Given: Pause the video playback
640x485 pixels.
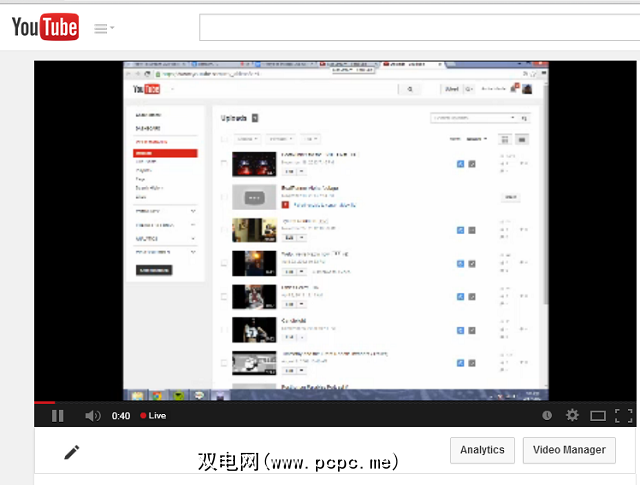Looking at the screenshot, I should click(x=58, y=416).
